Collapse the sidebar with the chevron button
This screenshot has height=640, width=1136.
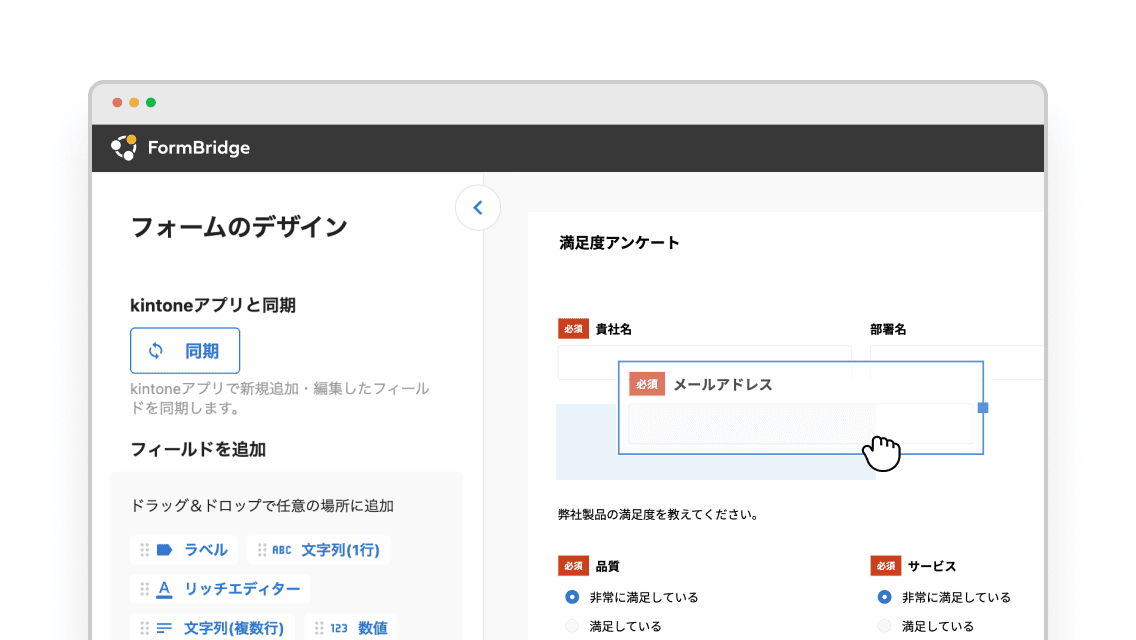tap(477, 208)
